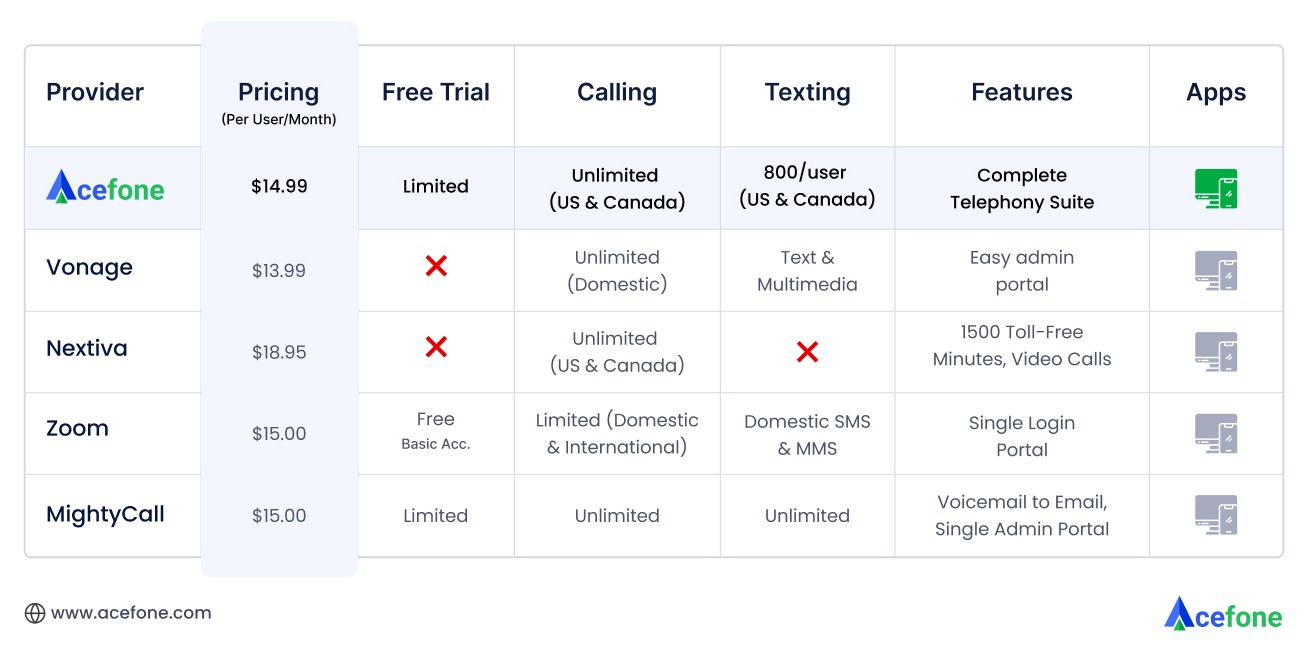Click the red X in Nextiva Free Trial
The image size is (1306, 655).
click(436, 347)
